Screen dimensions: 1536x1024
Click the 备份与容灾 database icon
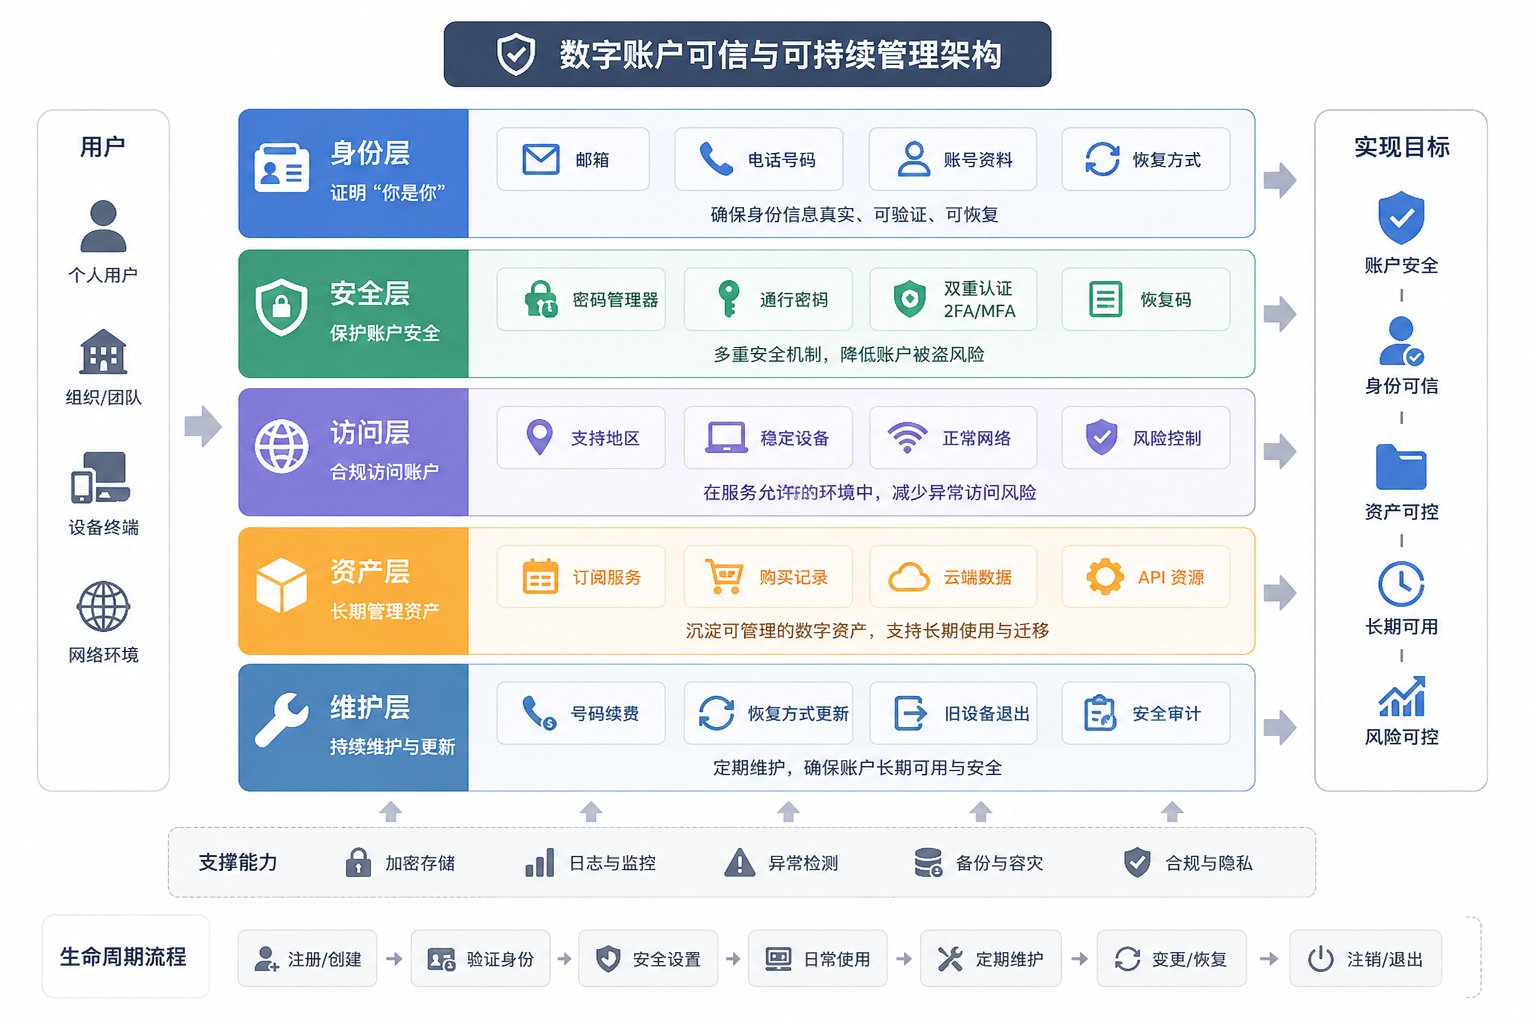(x=928, y=862)
